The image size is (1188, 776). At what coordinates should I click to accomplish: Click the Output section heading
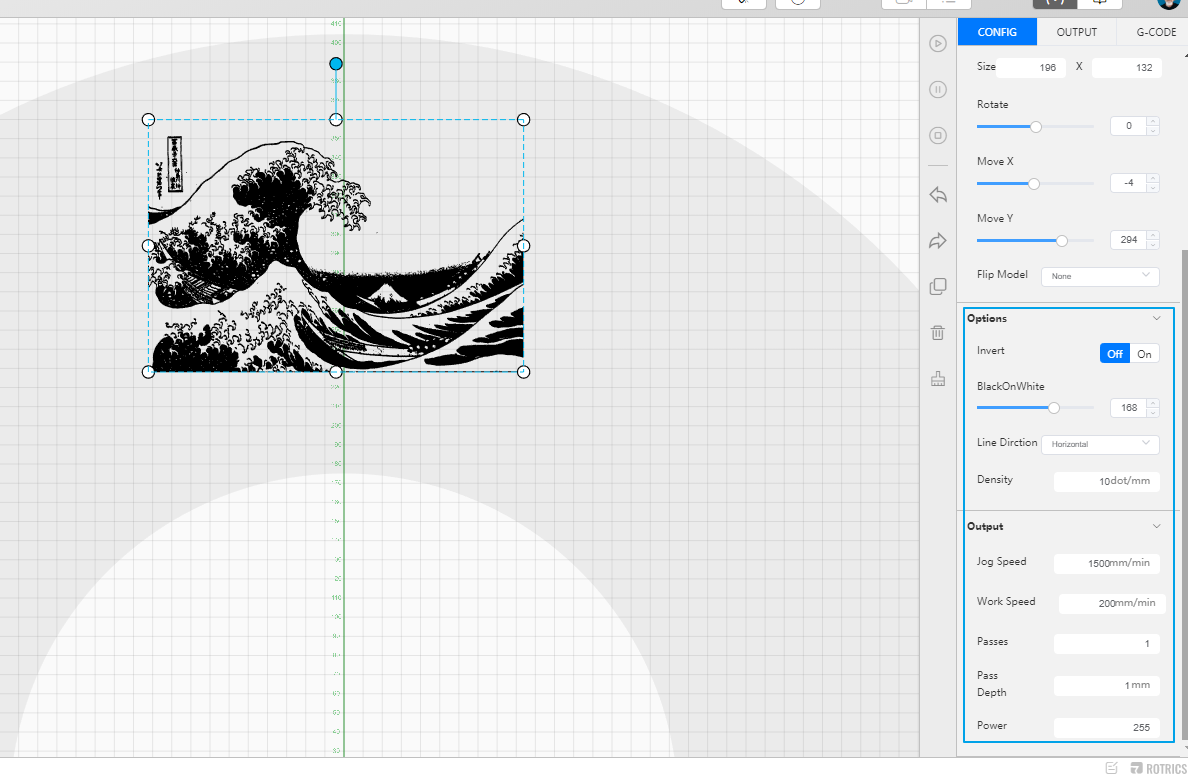pos(985,526)
